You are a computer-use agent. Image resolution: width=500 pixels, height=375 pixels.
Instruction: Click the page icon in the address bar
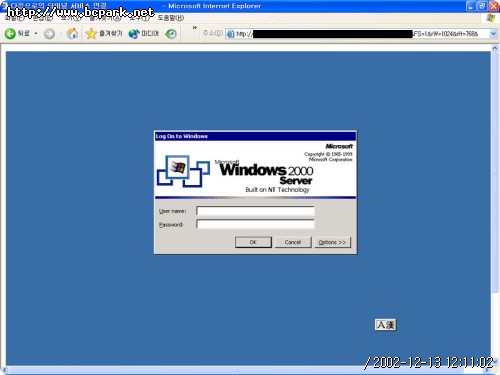click(230, 34)
